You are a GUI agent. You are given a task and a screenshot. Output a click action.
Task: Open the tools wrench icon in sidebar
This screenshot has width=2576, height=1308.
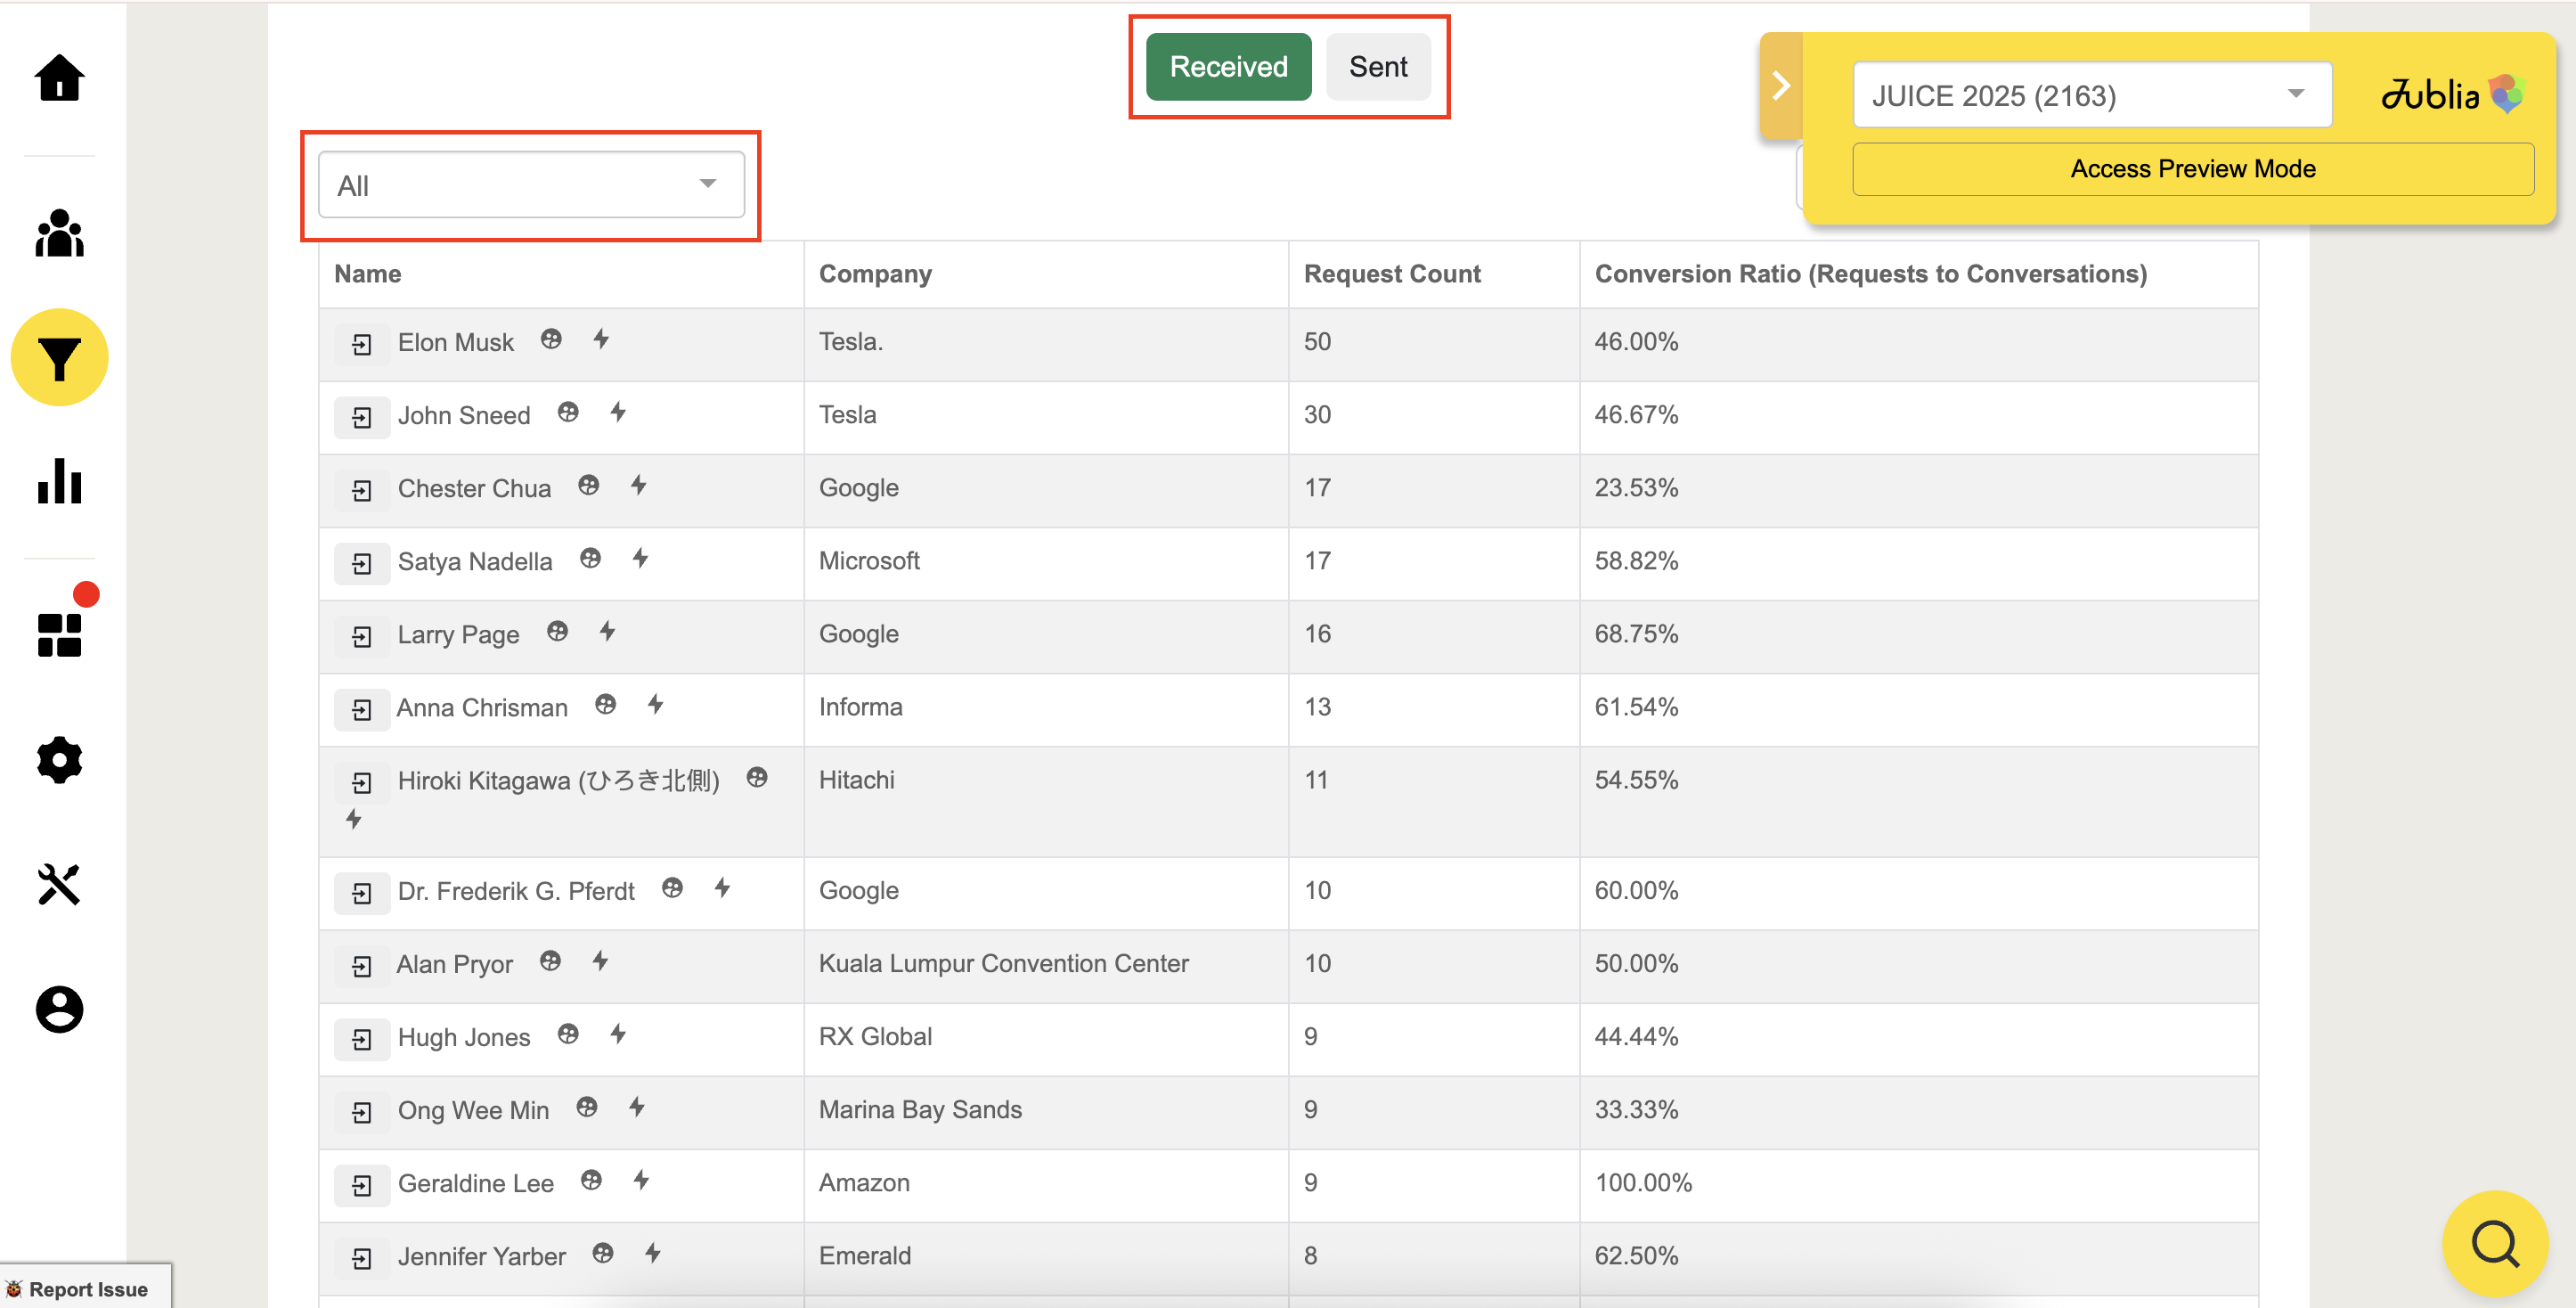59,884
